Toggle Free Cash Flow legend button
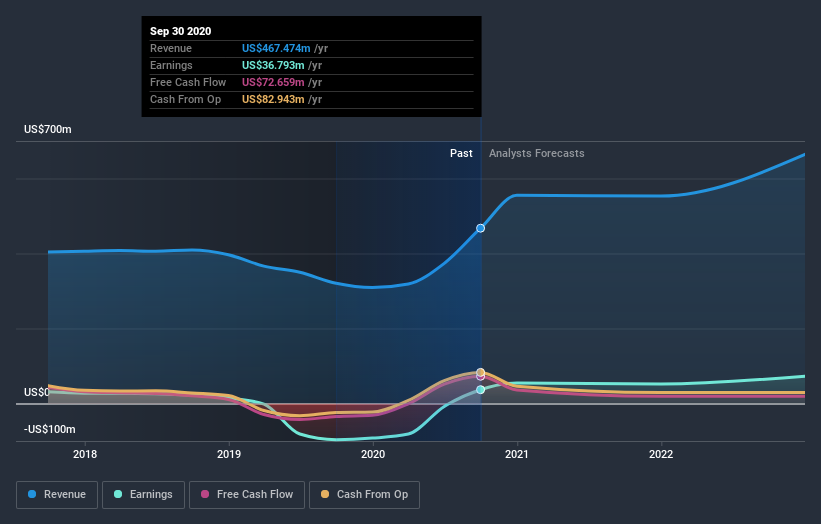This screenshot has width=821, height=524. tap(247, 495)
